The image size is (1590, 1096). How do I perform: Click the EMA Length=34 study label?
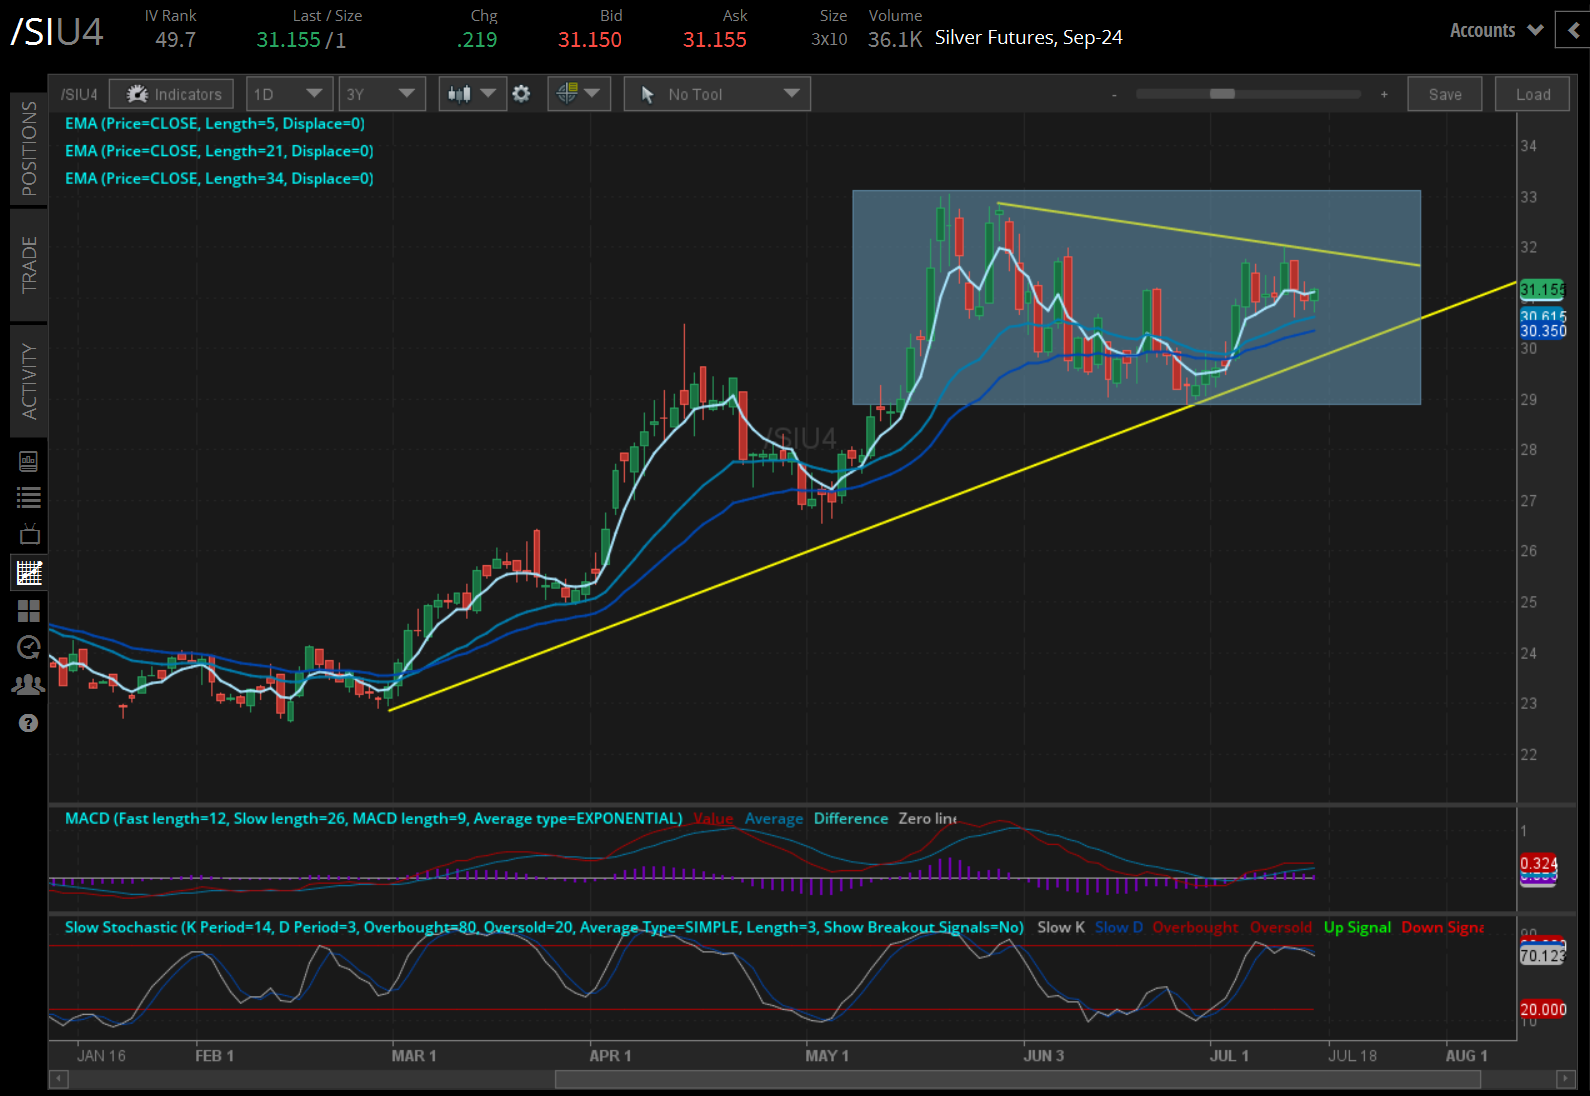pyautogui.click(x=219, y=178)
